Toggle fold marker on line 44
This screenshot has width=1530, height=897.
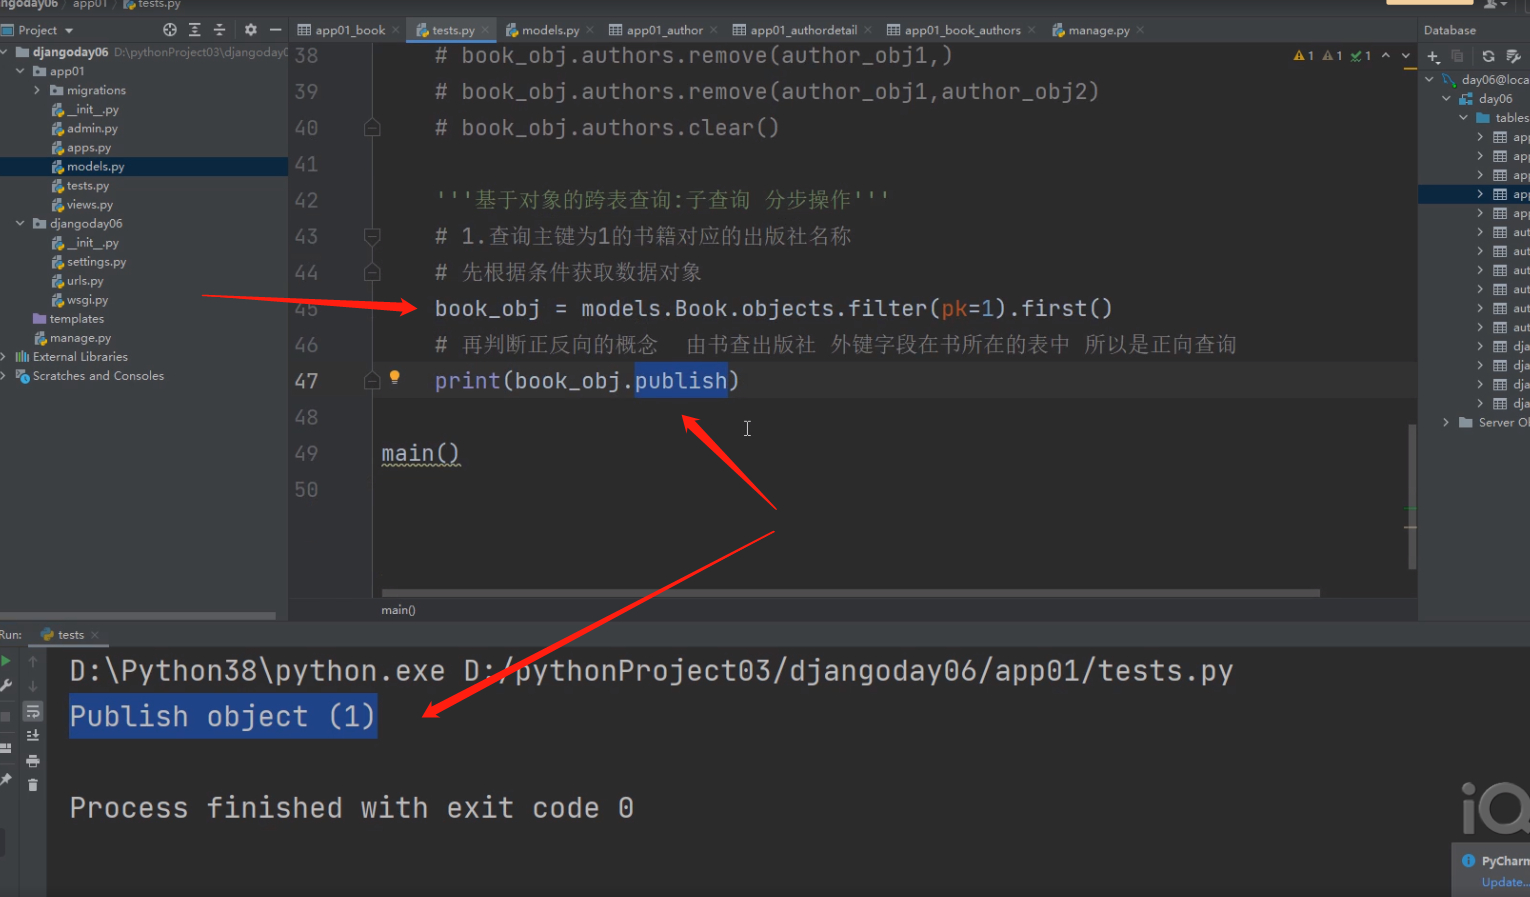(372, 272)
